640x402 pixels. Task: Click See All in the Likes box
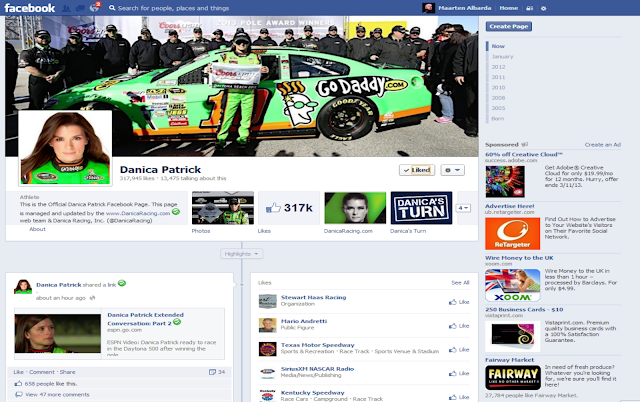(x=460, y=282)
